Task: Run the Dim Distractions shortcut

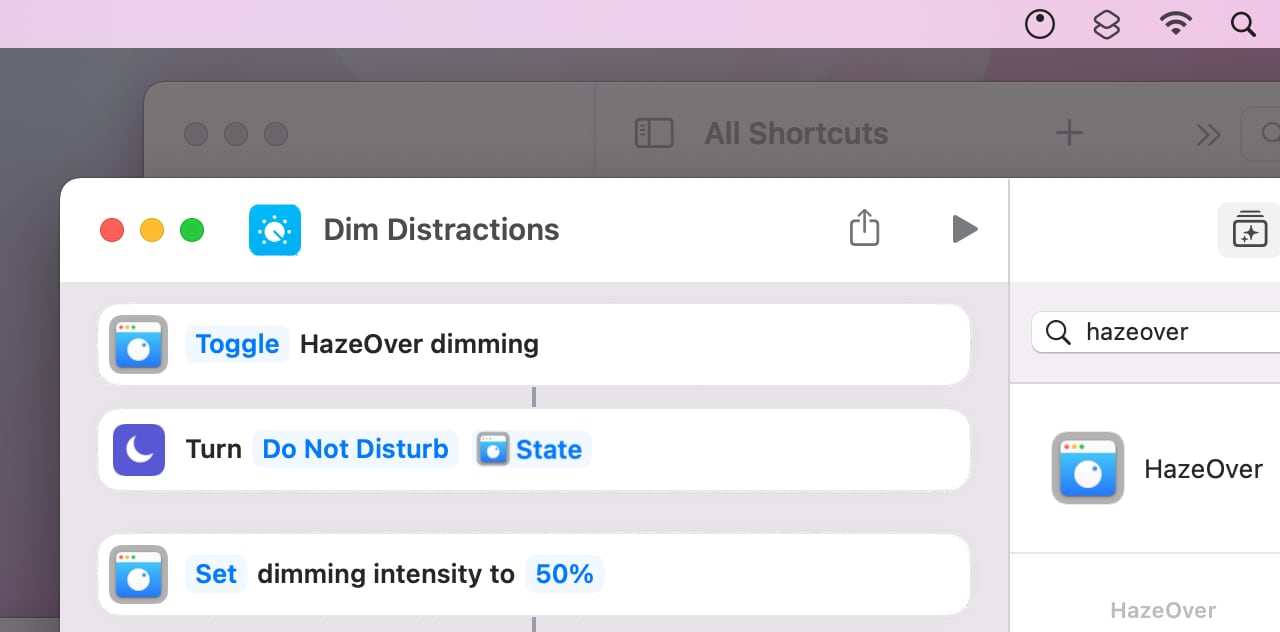Action: point(964,229)
